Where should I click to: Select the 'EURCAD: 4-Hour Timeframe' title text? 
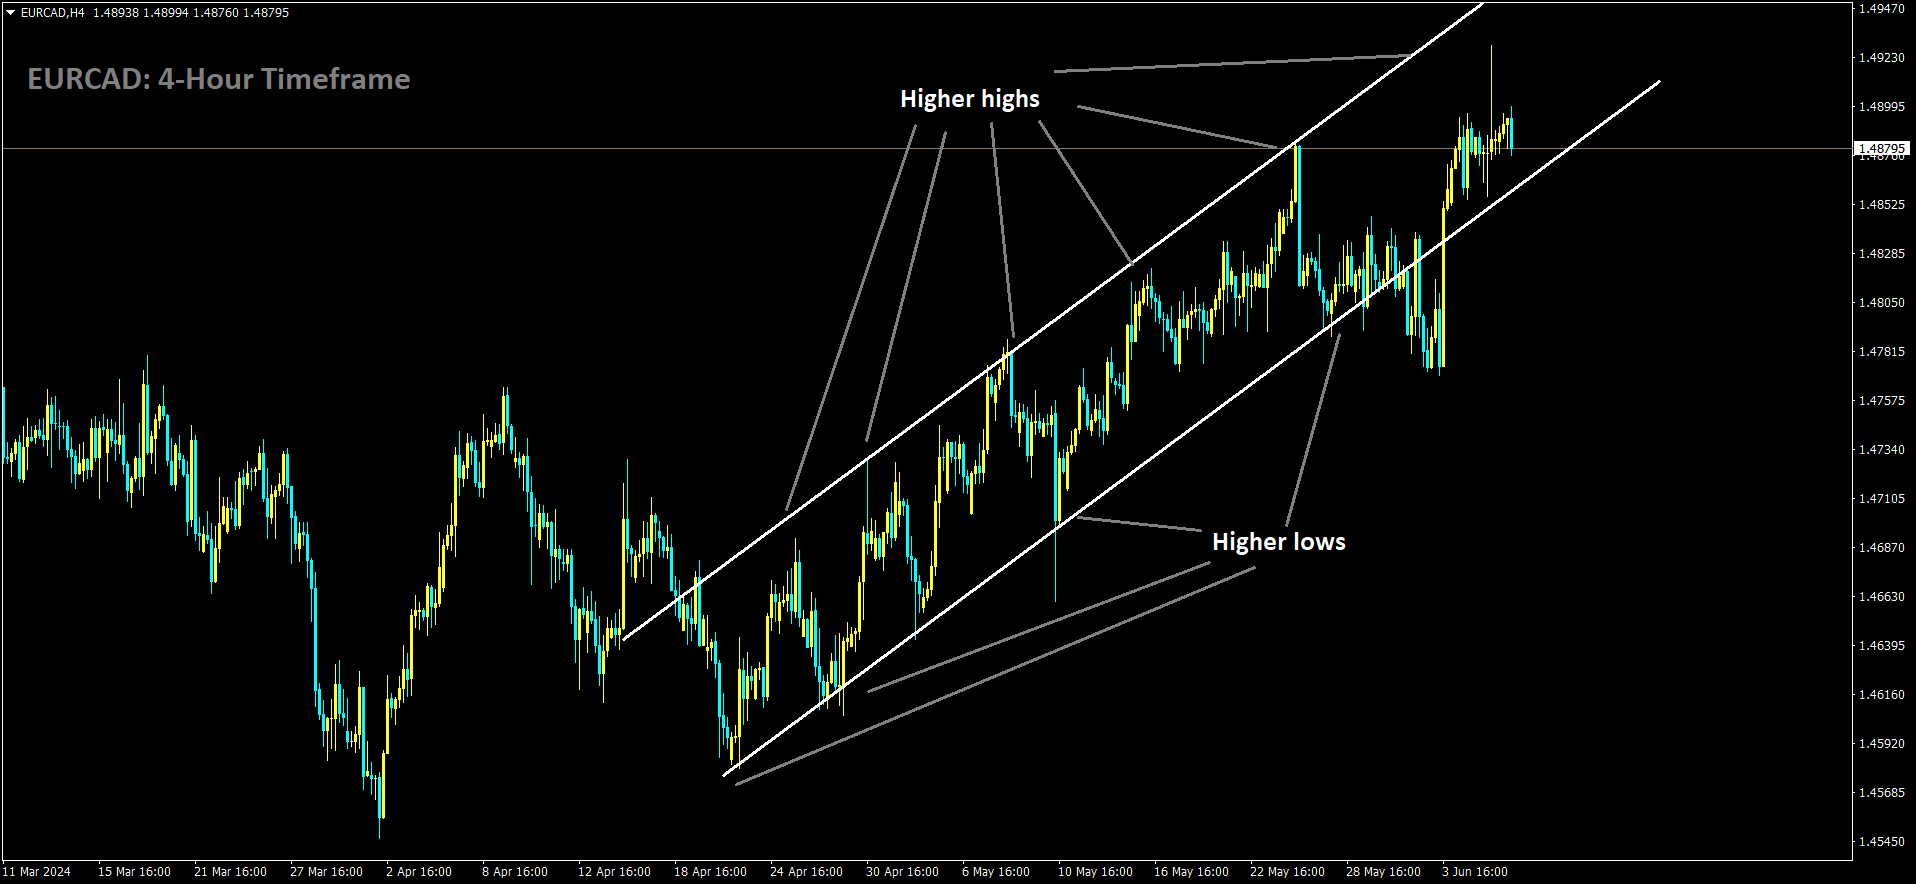click(x=219, y=79)
